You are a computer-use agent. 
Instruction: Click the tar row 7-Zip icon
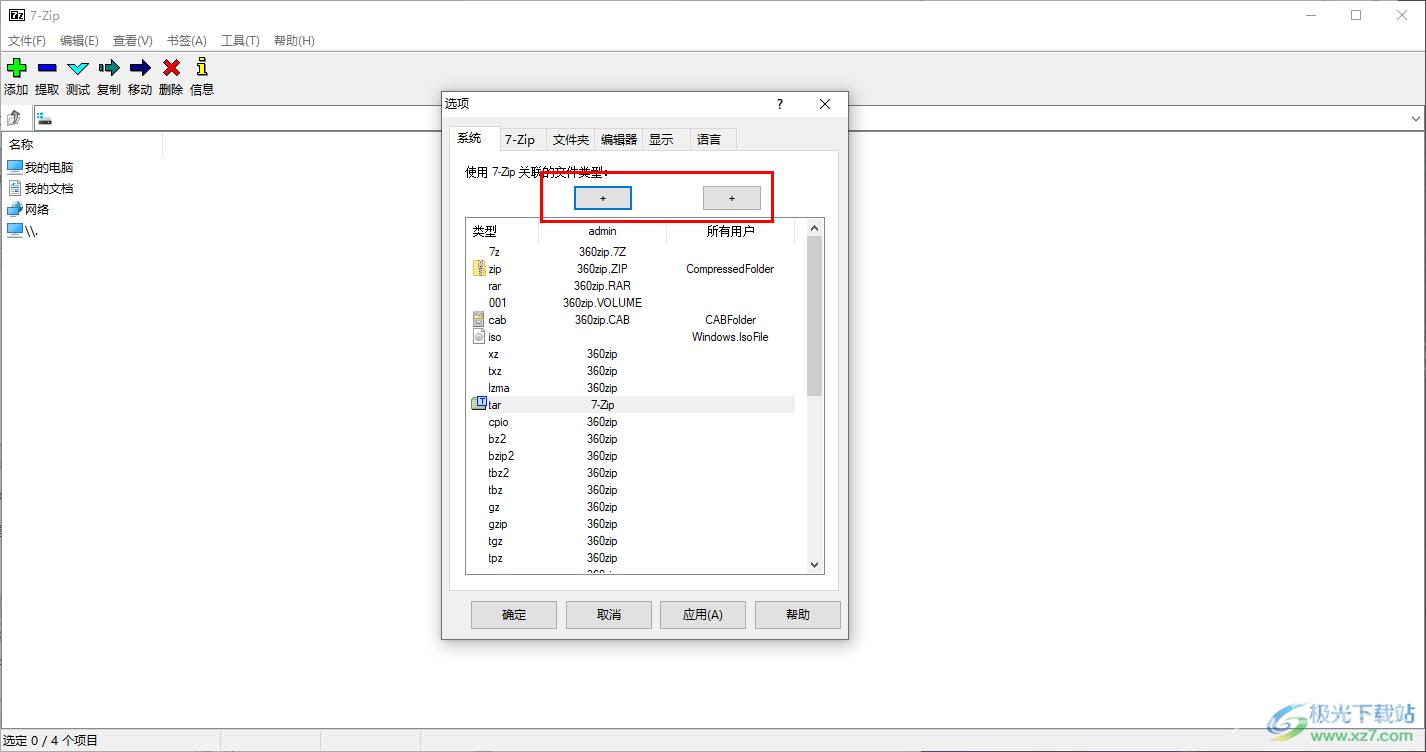[479, 404]
